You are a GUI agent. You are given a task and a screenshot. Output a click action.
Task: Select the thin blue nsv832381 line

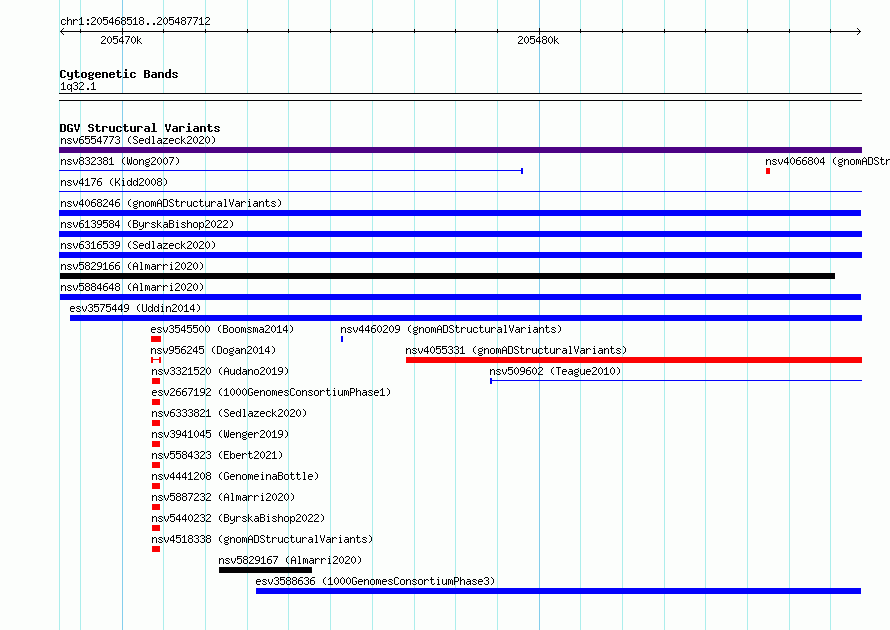pos(291,171)
